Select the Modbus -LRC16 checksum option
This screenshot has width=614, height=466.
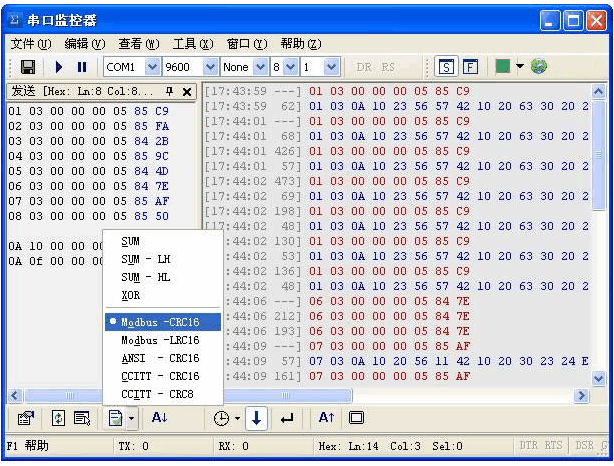point(159,340)
